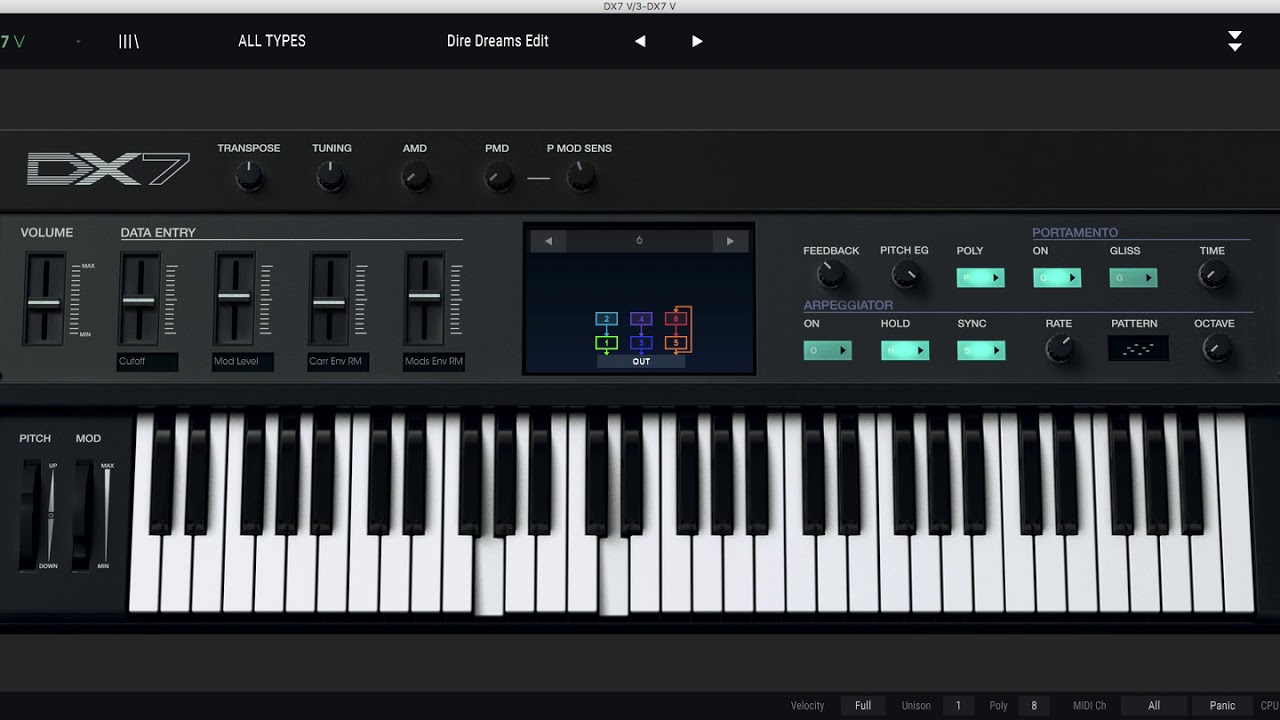Click the Dire Dreams Edit preset name
Image resolution: width=1280 pixels, height=720 pixels.
(x=498, y=41)
